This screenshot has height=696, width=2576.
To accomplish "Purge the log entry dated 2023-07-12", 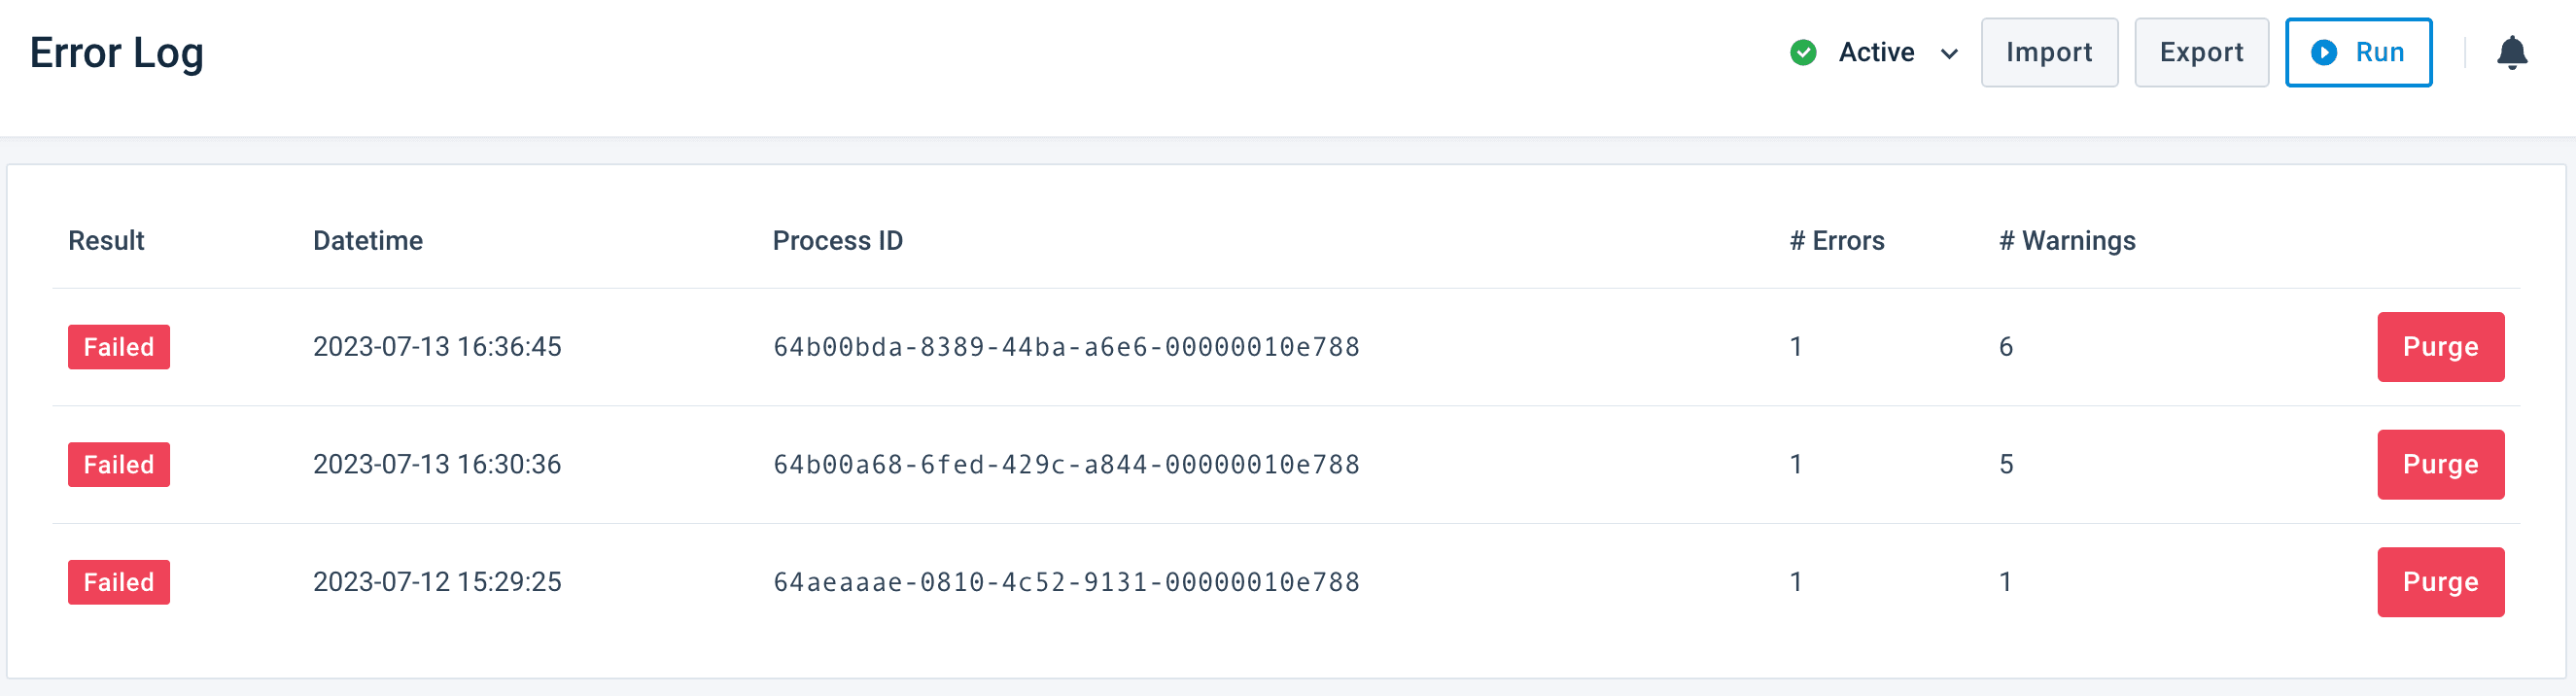I will pyautogui.click(x=2441, y=582).
